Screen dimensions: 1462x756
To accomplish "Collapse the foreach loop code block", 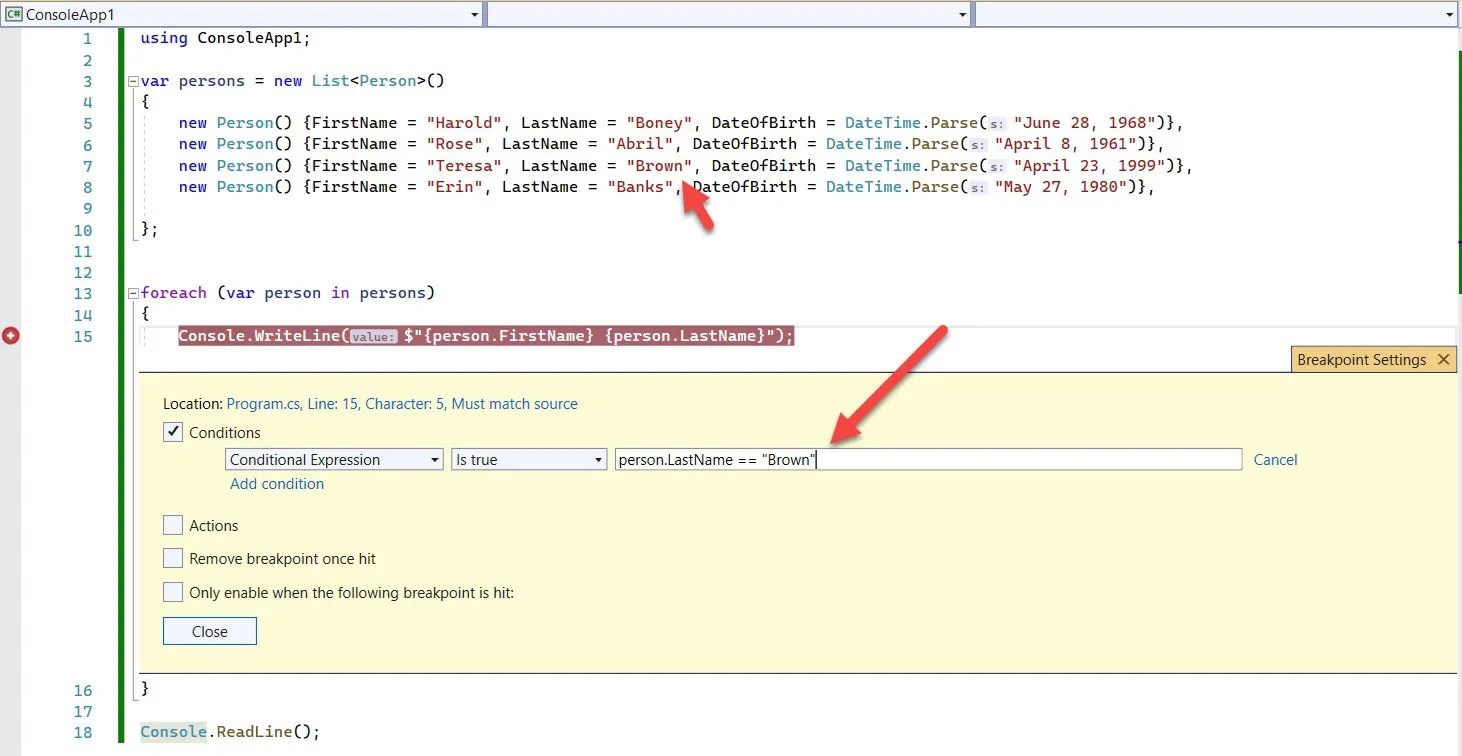I will pyautogui.click(x=132, y=293).
